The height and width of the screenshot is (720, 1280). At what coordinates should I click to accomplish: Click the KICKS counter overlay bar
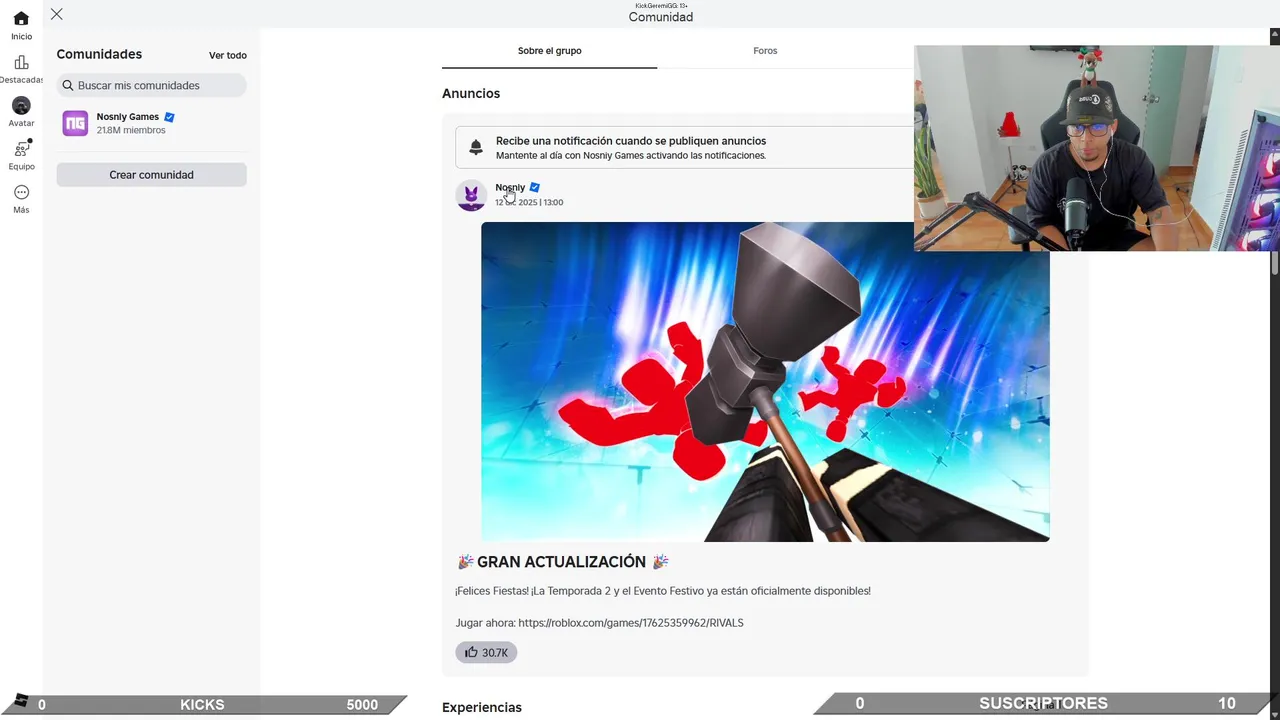click(203, 705)
